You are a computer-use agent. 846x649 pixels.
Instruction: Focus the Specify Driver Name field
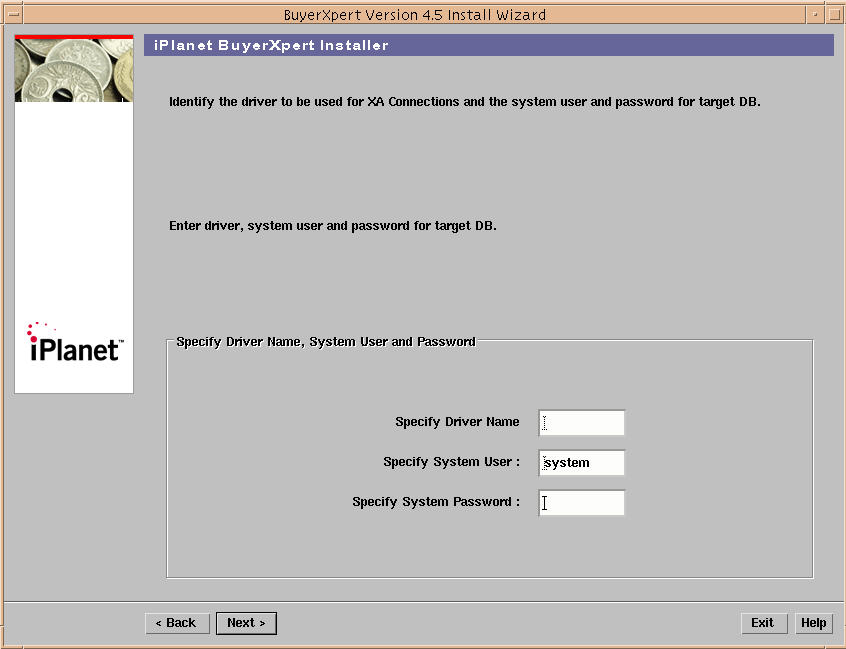pyautogui.click(x=582, y=422)
